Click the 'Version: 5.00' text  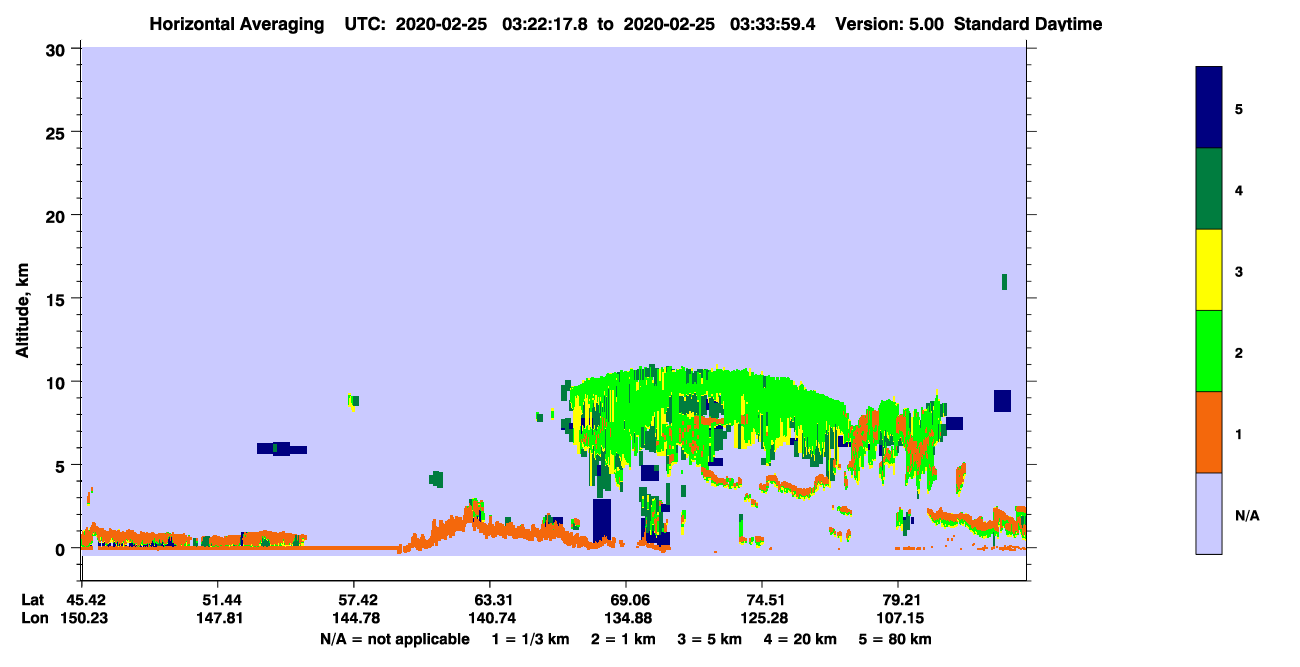(x=890, y=24)
